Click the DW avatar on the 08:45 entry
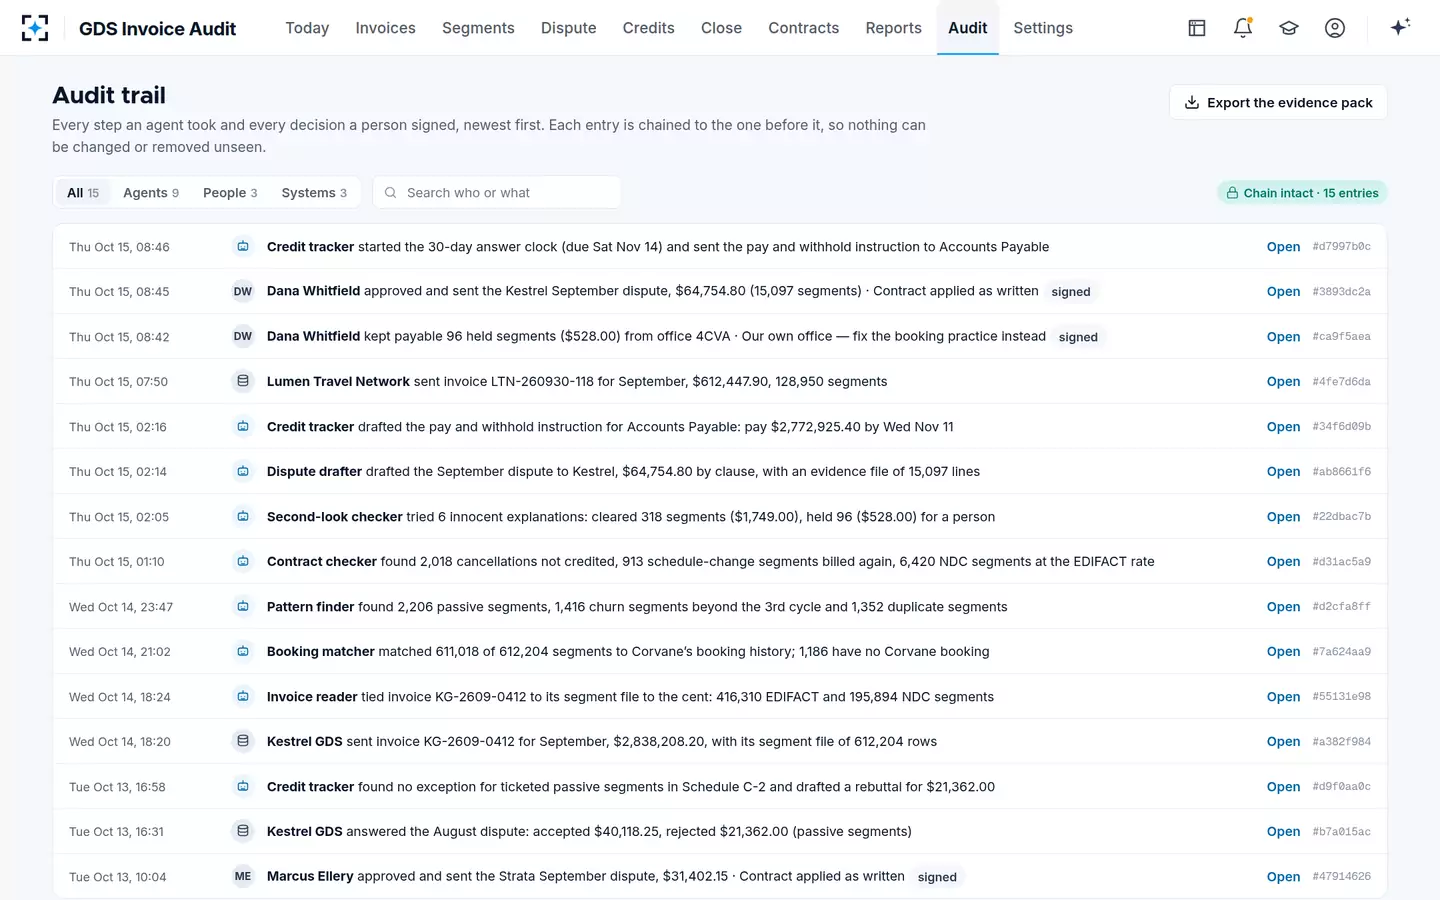 coord(243,292)
